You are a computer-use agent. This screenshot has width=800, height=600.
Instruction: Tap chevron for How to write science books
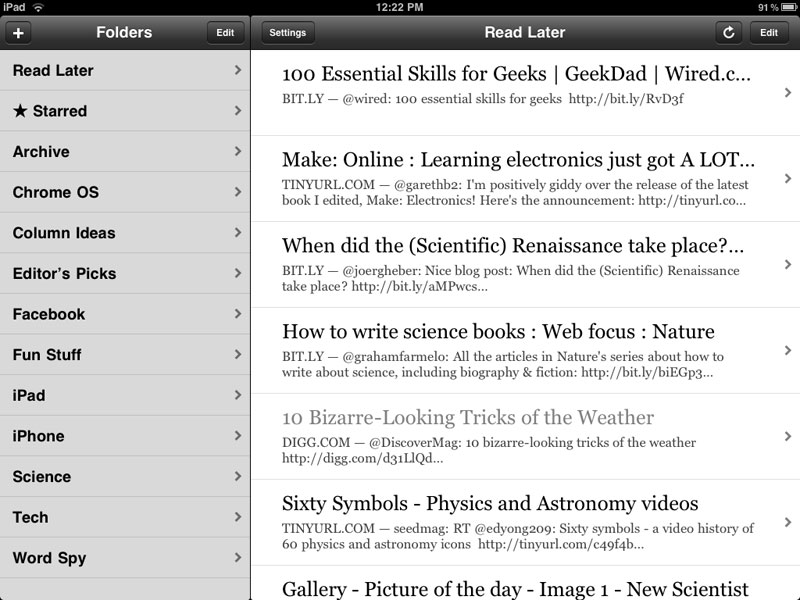[788, 351]
